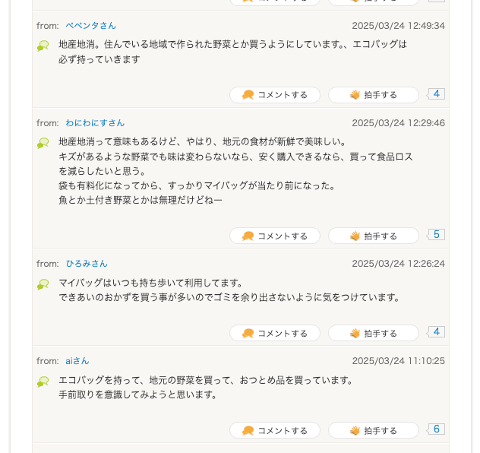This screenshot has height=453, width=480.
Task: Click コメントする on aiさん's post
Action: [x=275, y=431]
